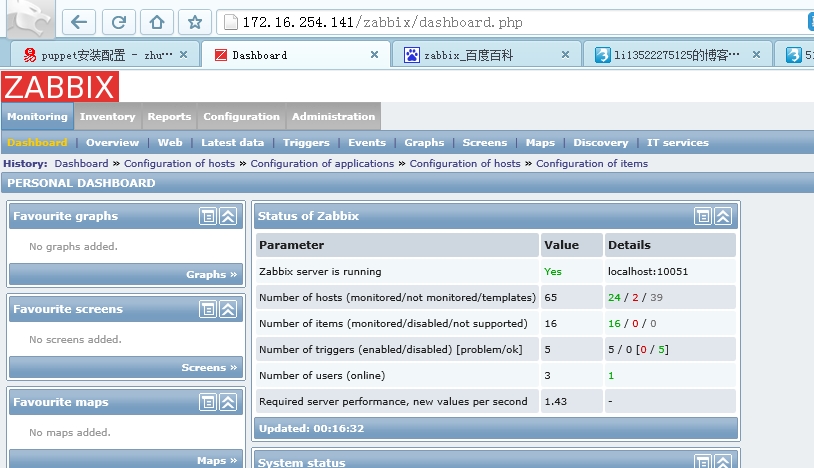
Task: Open the Discovery submenu
Action: pos(601,143)
